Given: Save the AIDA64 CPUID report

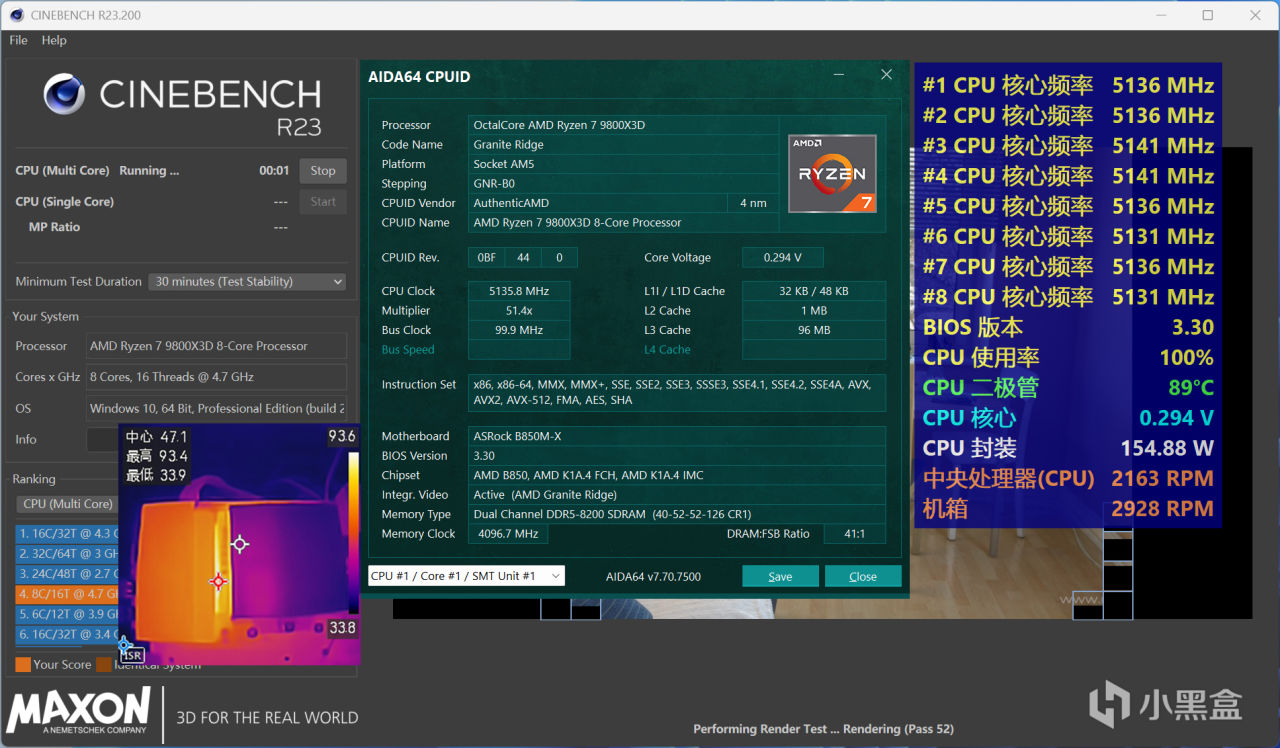Looking at the screenshot, I should (x=780, y=576).
